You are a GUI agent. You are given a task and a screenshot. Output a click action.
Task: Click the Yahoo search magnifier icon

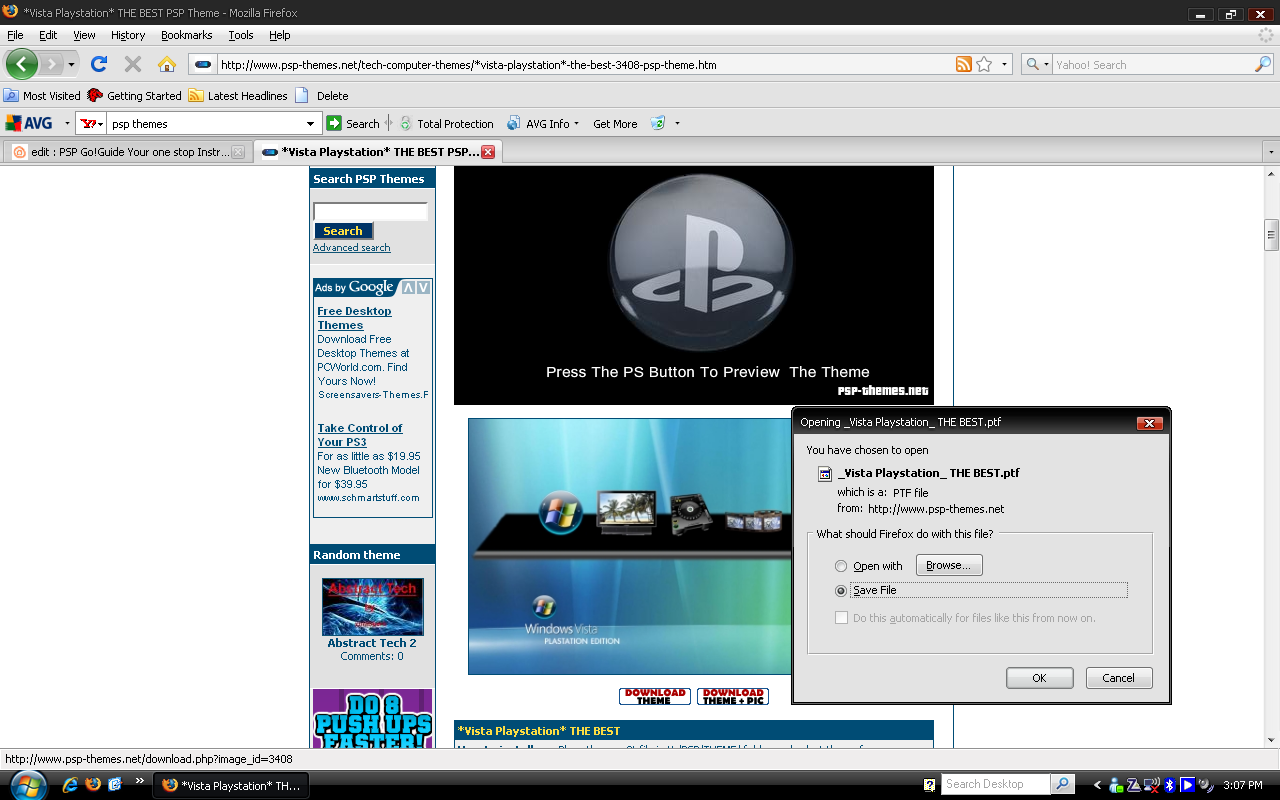click(x=1263, y=64)
